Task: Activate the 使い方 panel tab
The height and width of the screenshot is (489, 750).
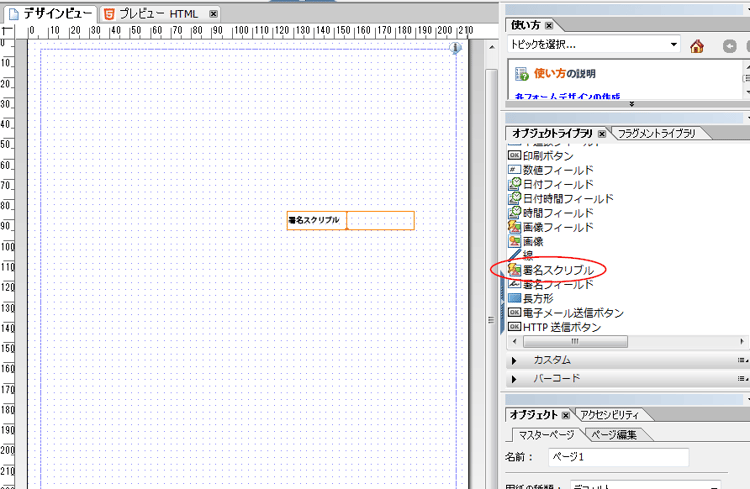Action: click(526, 25)
